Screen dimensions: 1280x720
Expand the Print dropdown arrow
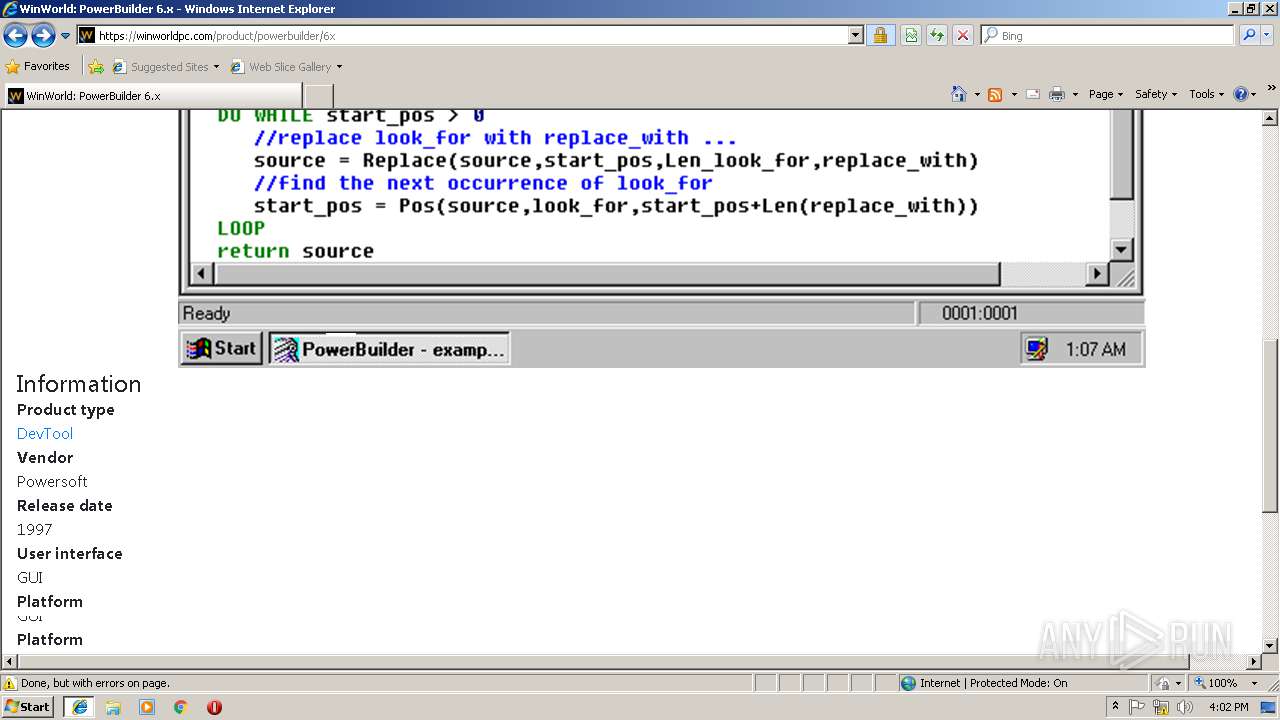pyautogui.click(x=1075, y=94)
